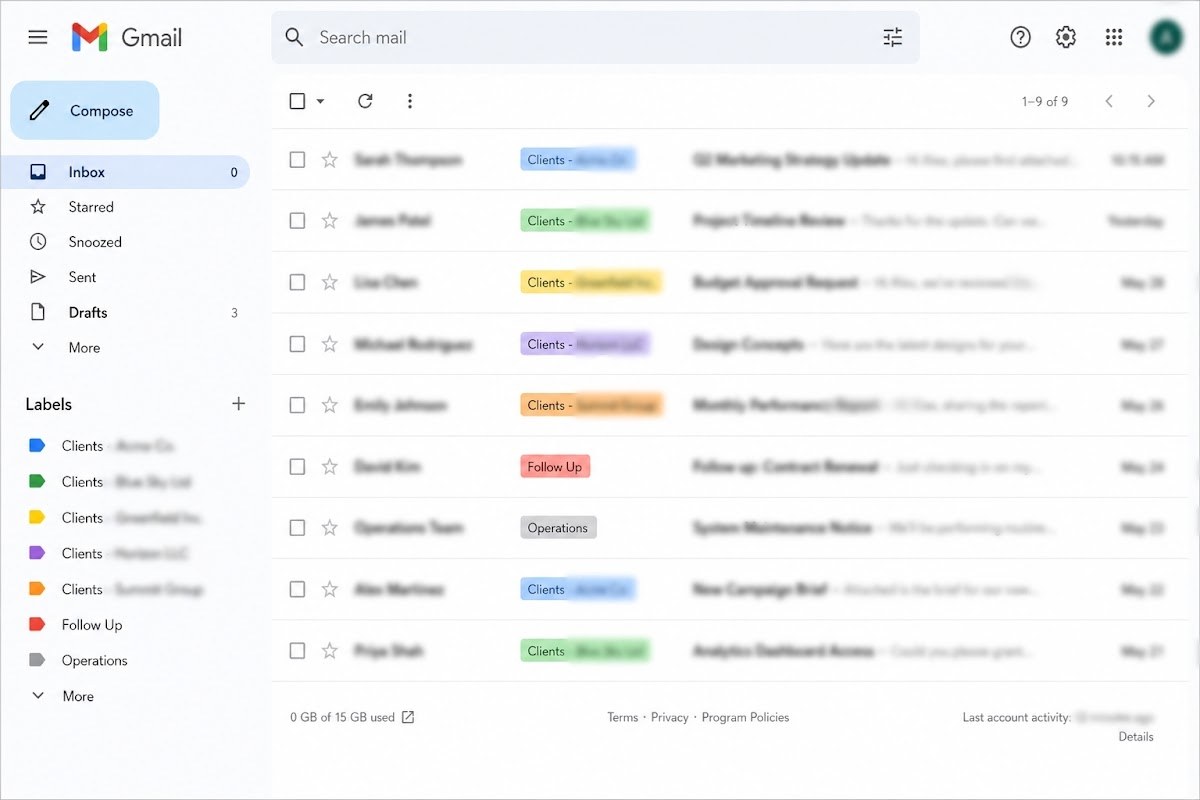Refresh the inbox
Image resolution: width=1200 pixels, height=800 pixels.
tap(365, 101)
